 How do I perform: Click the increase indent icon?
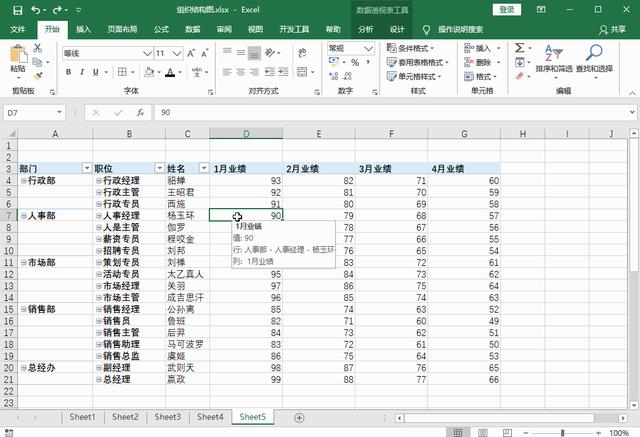283,72
